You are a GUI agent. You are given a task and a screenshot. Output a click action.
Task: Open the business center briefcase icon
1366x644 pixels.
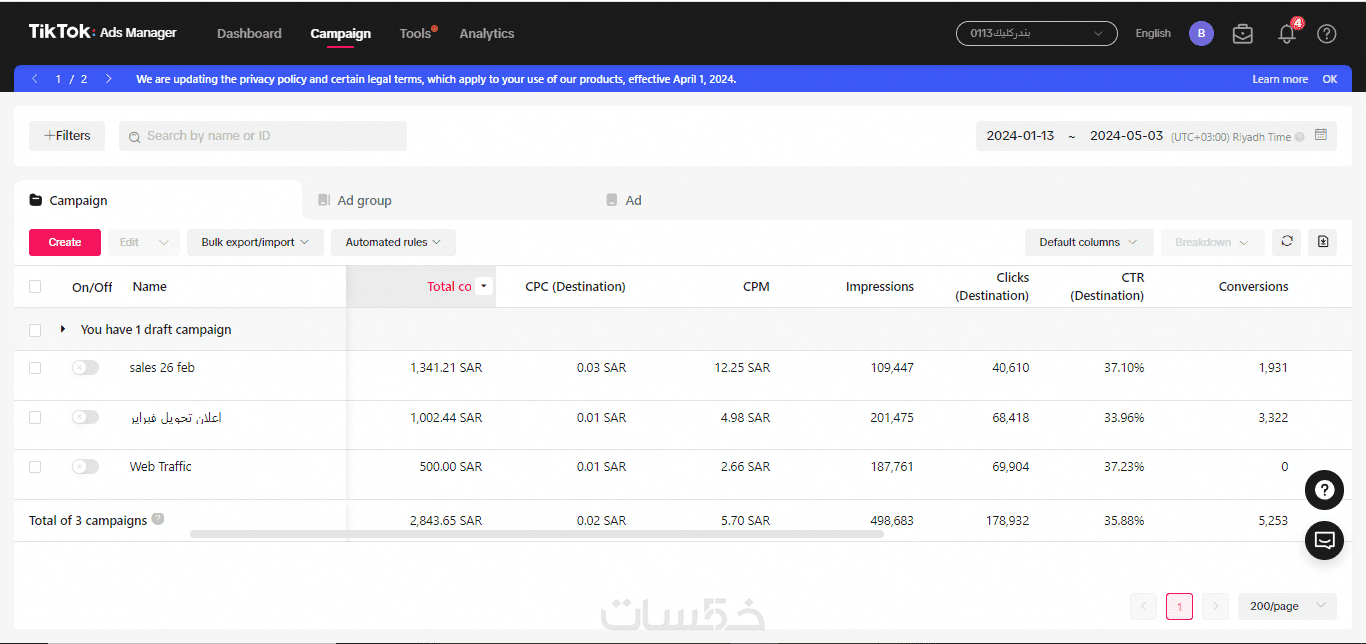1242,34
